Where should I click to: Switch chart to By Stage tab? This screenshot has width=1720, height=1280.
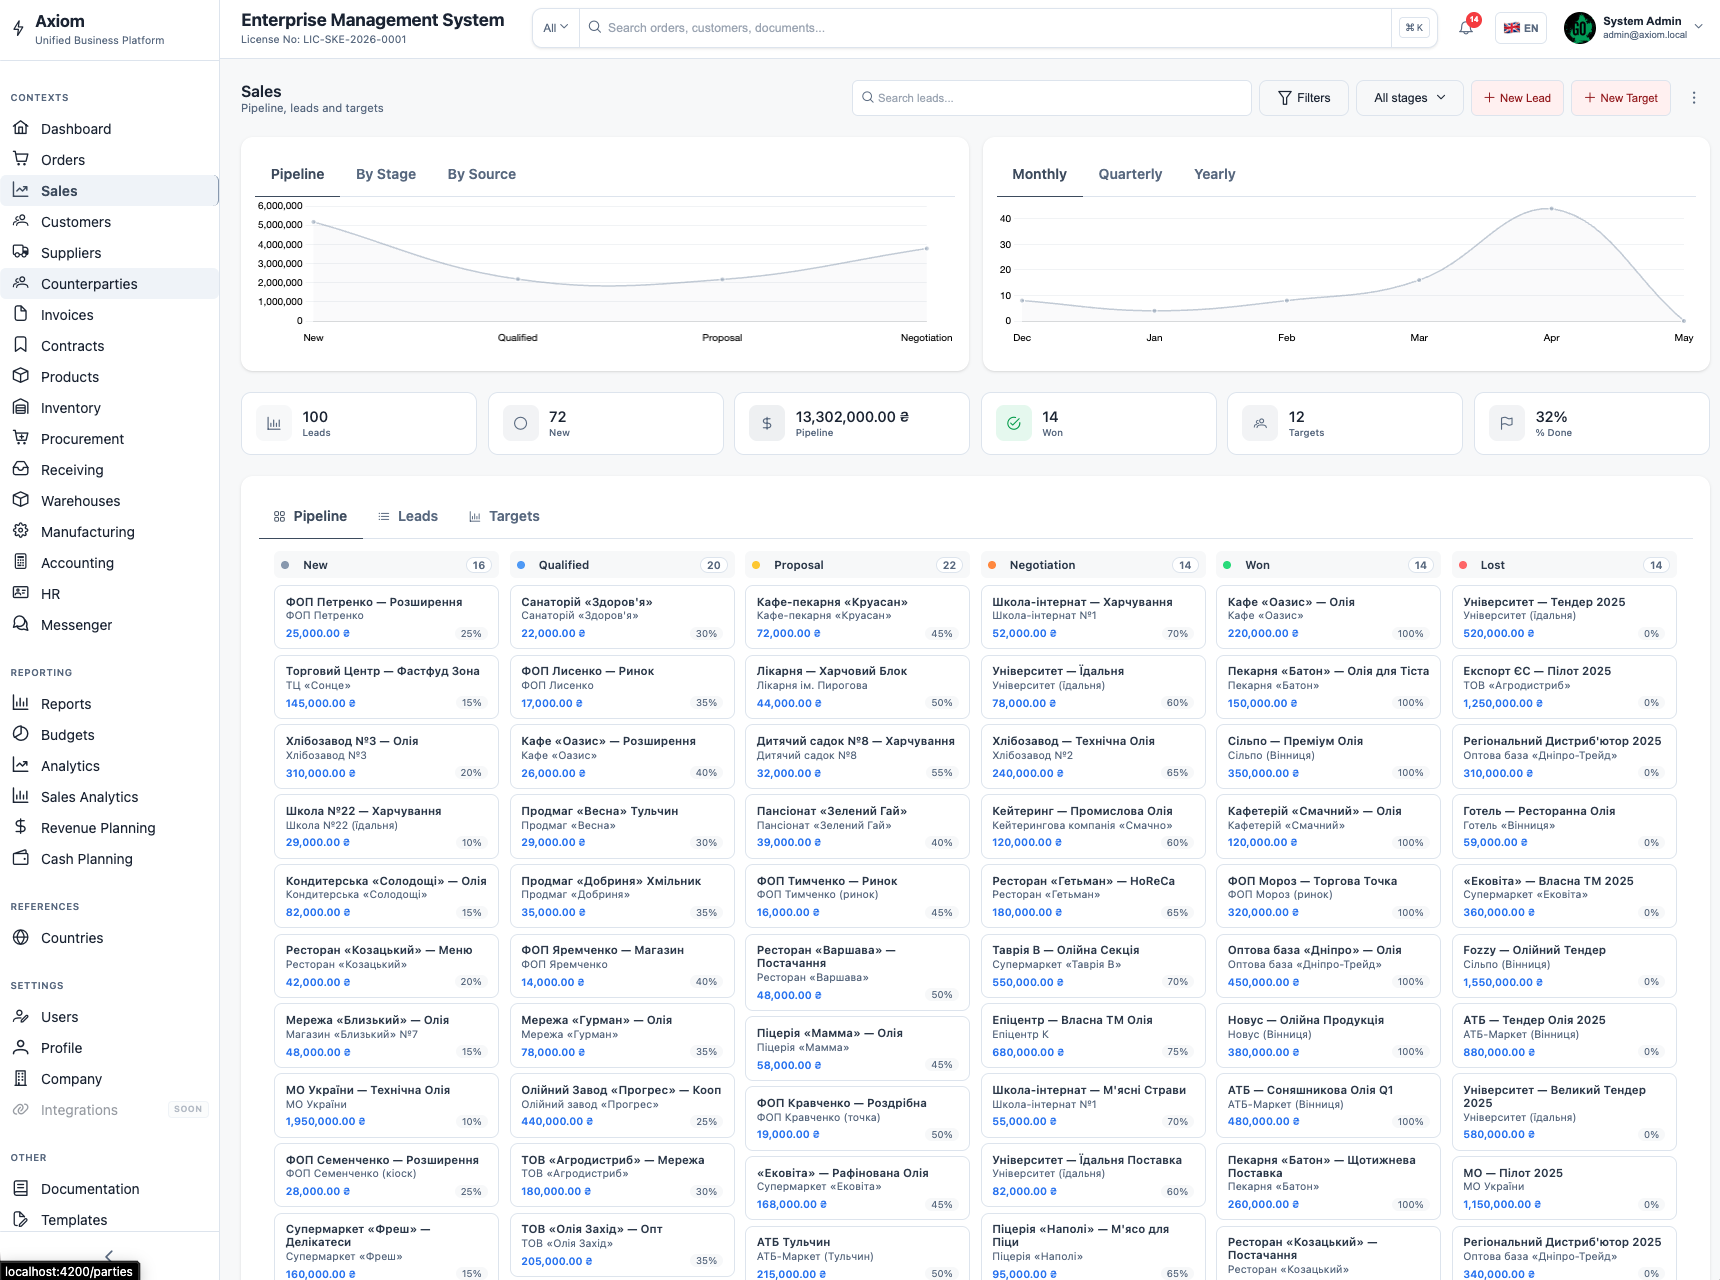coord(386,174)
